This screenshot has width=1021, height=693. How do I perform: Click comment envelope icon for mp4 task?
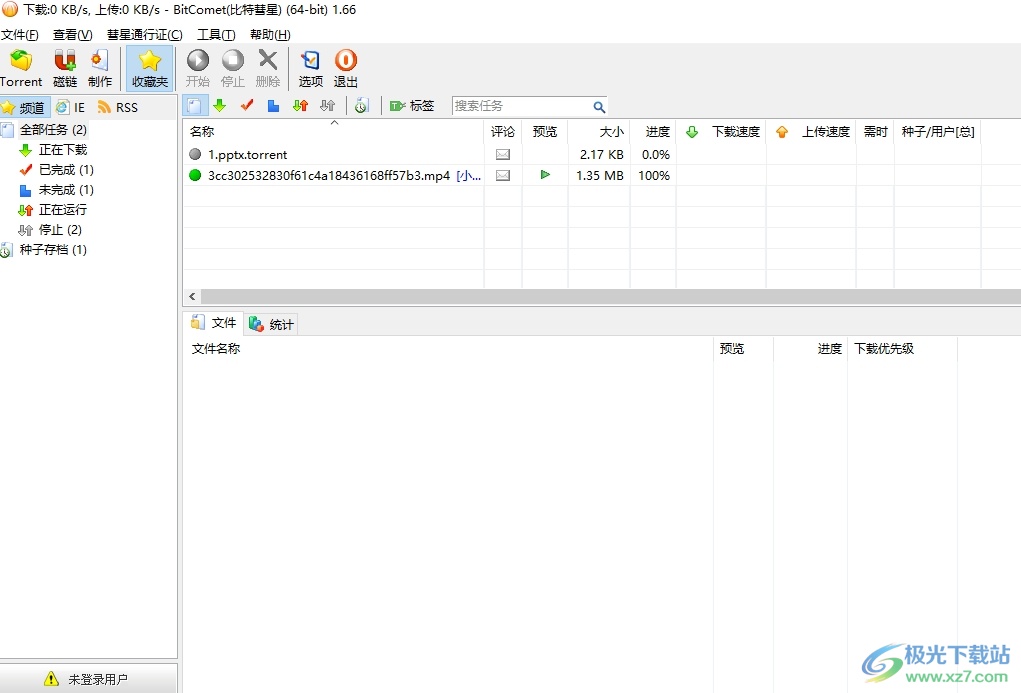[x=503, y=175]
